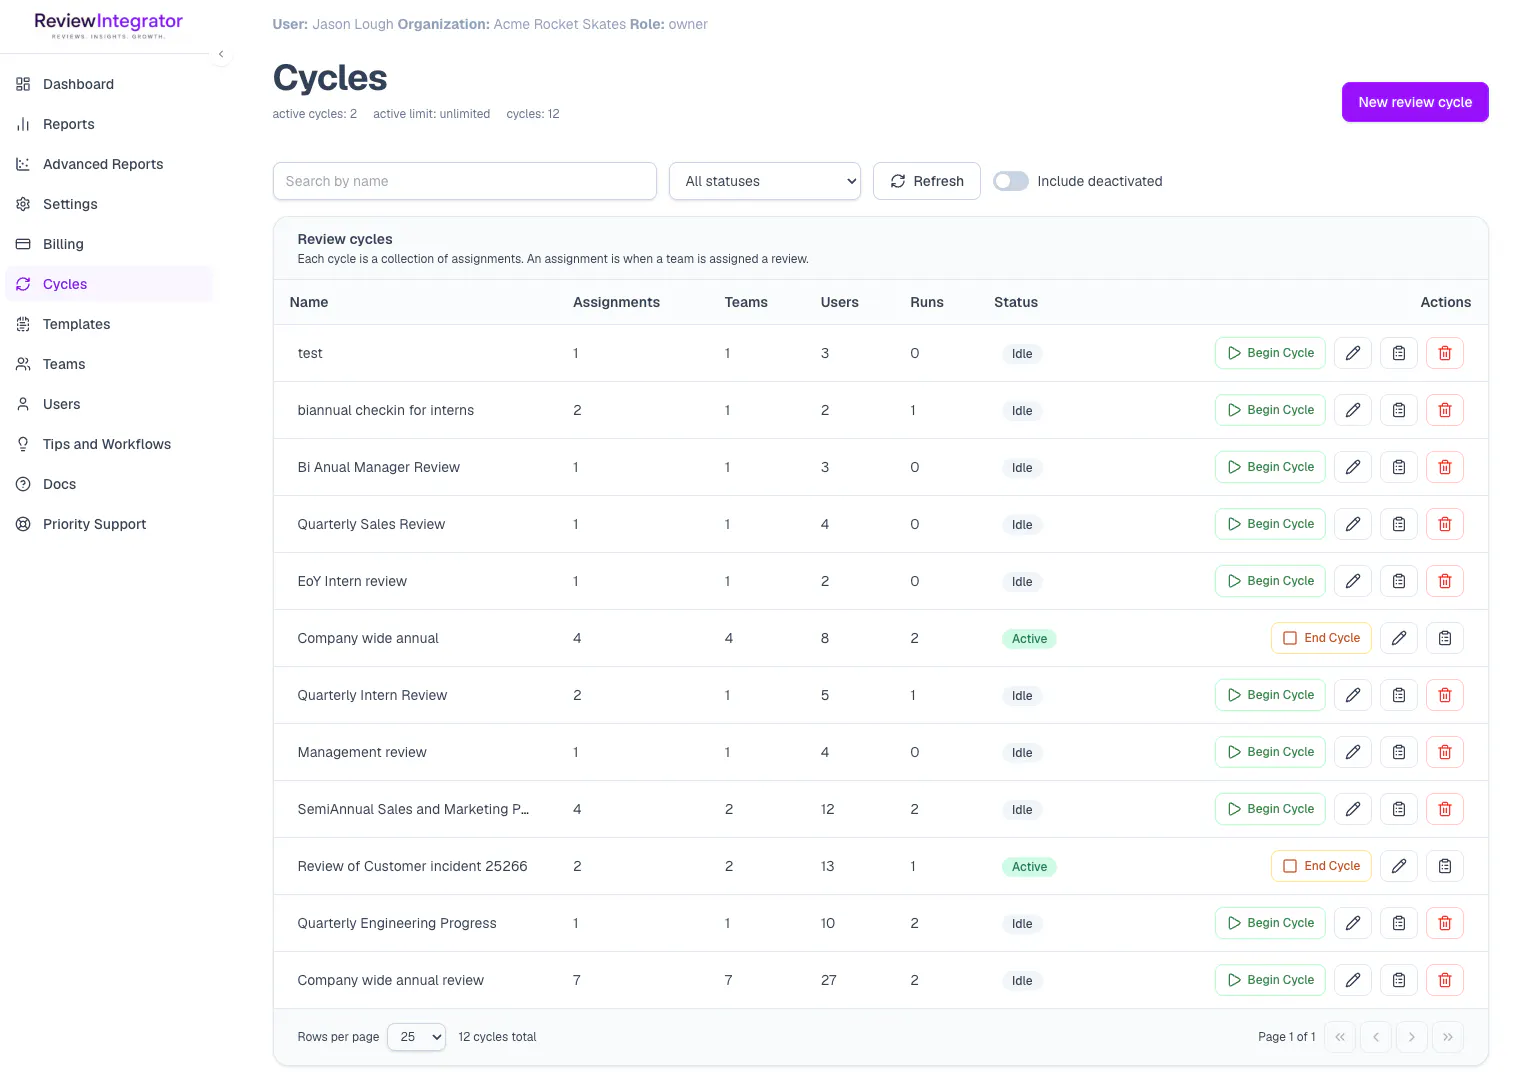Open Tips and Workflows
Viewport: 1537px width, 1088px height.
click(x=108, y=444)
